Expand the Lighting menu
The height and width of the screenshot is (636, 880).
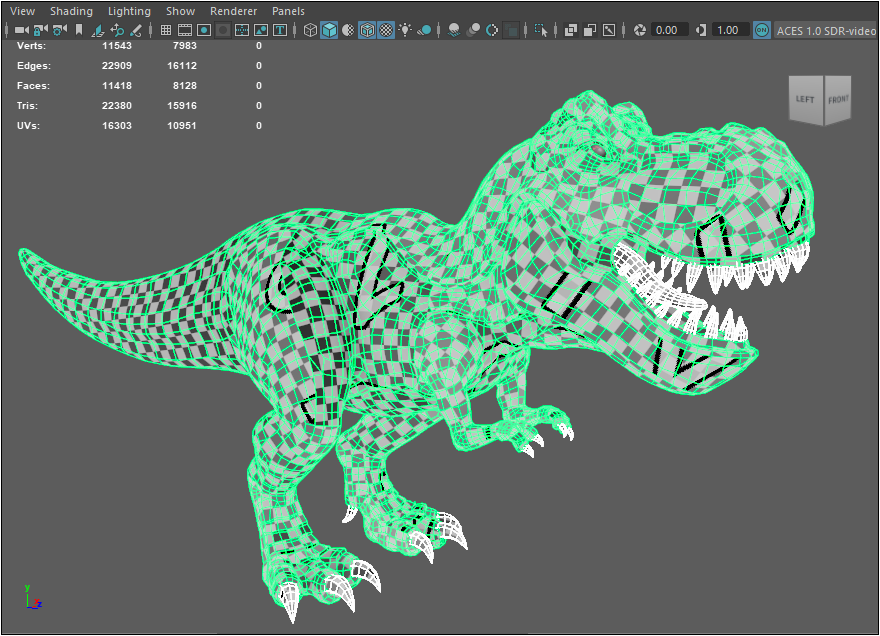click(129, 11)
